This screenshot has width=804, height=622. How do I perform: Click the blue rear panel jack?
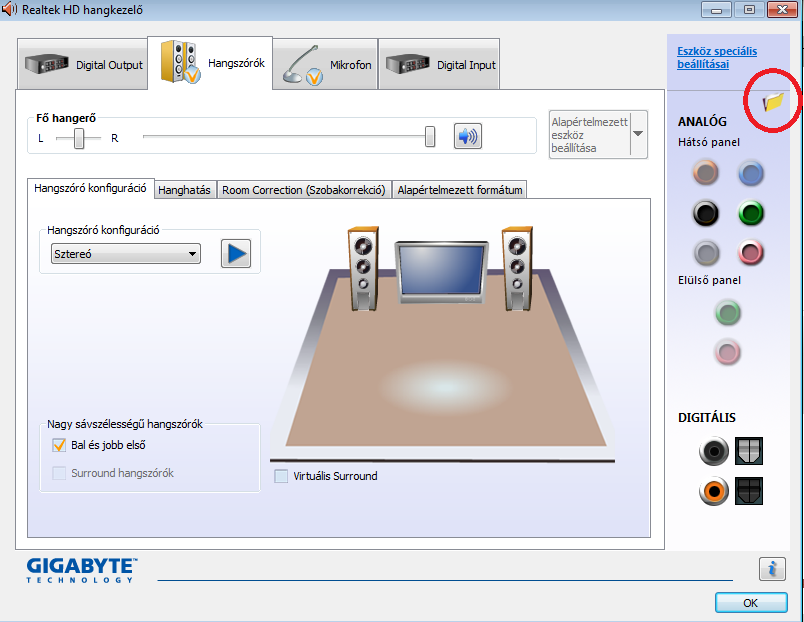[x=751, y=173]
